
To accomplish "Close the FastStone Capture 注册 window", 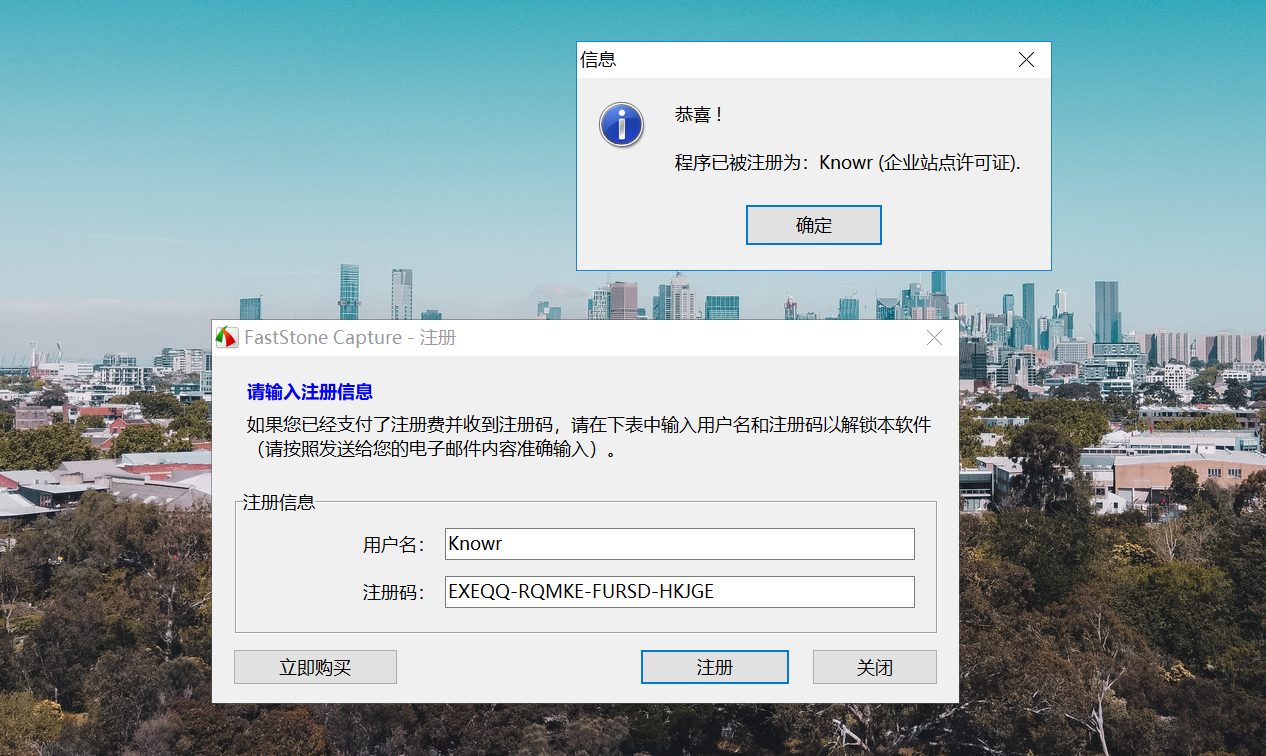I will [934, 338].
